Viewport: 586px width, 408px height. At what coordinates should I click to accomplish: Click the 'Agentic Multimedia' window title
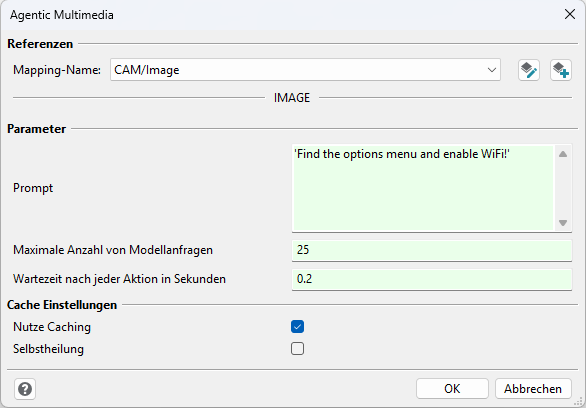pos(62,15)
